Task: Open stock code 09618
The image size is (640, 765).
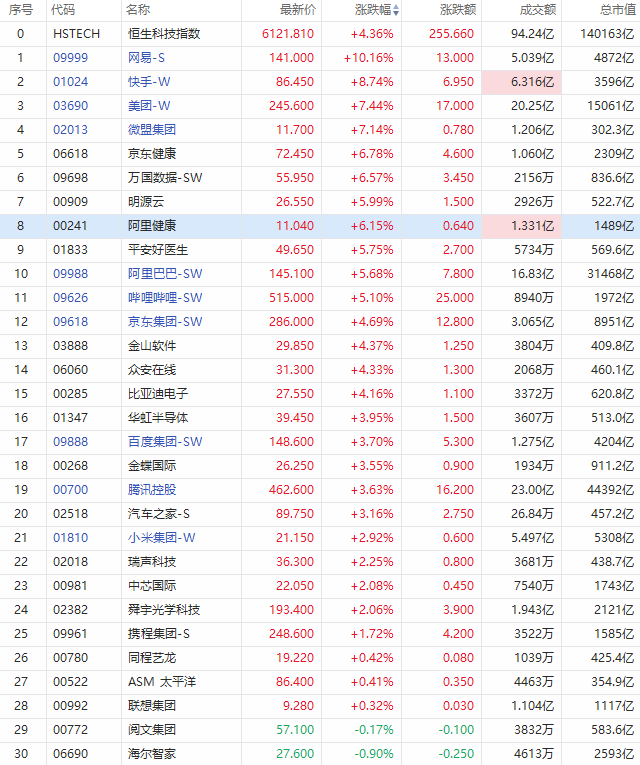Action: [x=70, y=322]
